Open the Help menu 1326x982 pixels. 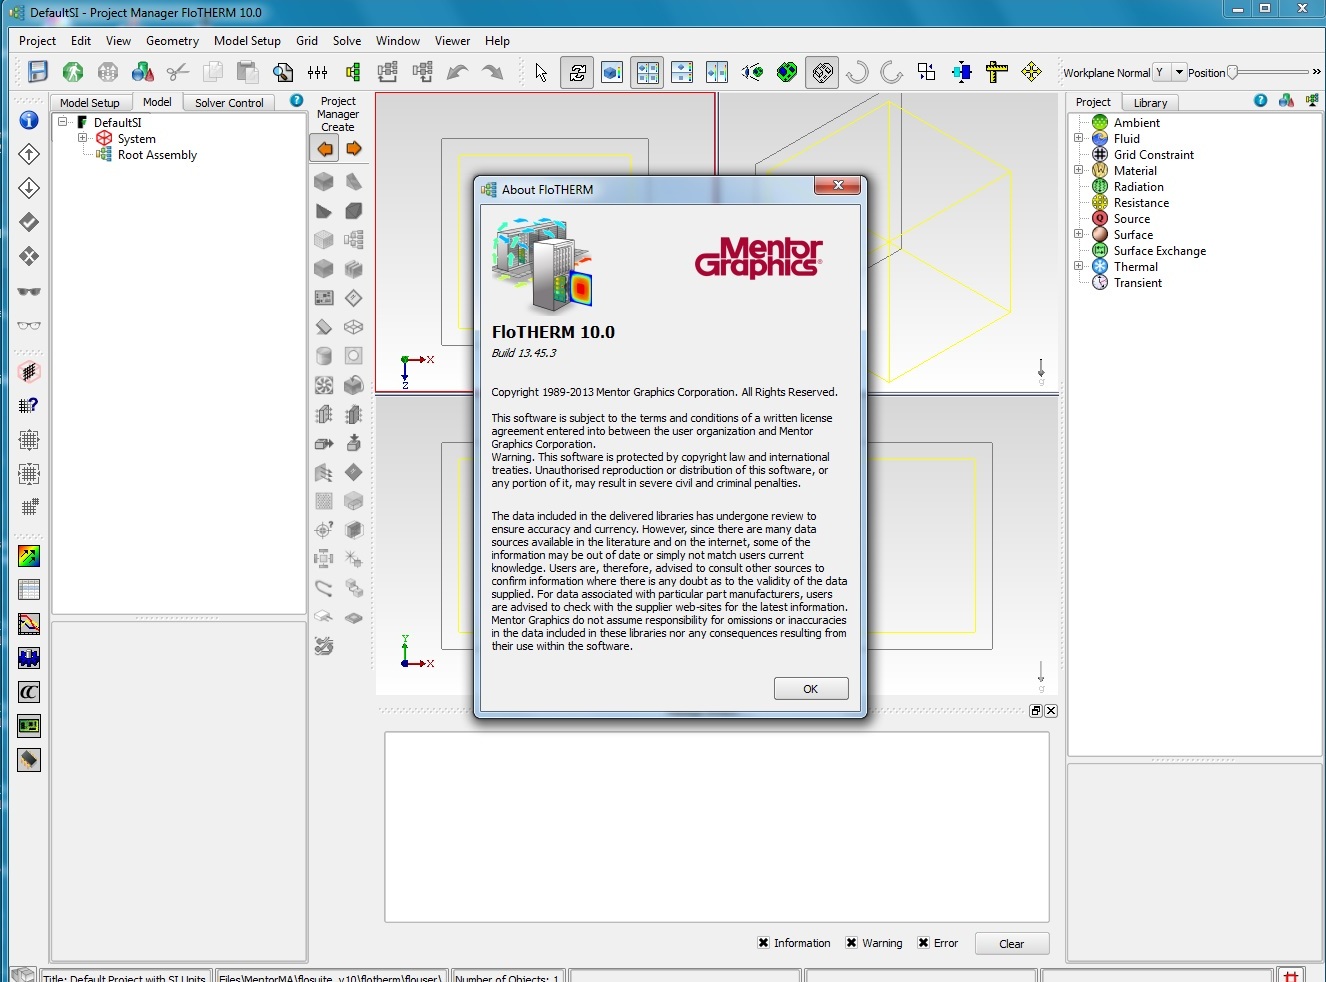point(497,41)
